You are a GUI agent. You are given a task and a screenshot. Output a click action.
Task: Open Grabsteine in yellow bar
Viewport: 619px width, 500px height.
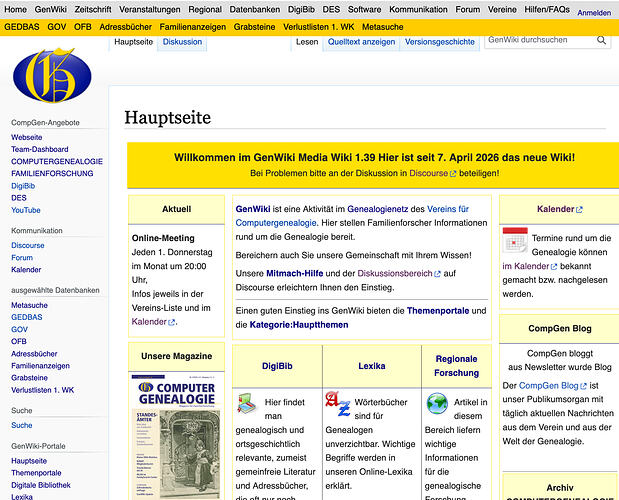click(254, 27)
